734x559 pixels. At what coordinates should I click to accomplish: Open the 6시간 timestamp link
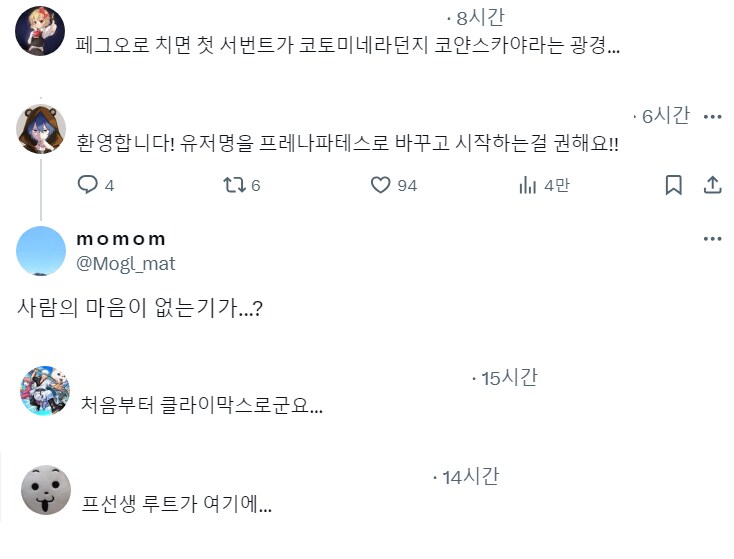[x=666, y=116]
